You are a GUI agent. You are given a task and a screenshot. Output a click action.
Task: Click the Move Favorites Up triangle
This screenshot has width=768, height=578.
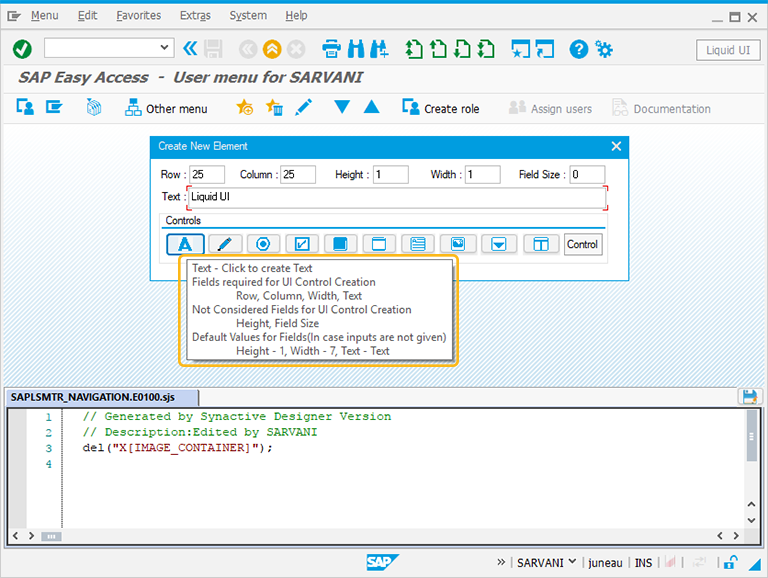click(372, 106)
